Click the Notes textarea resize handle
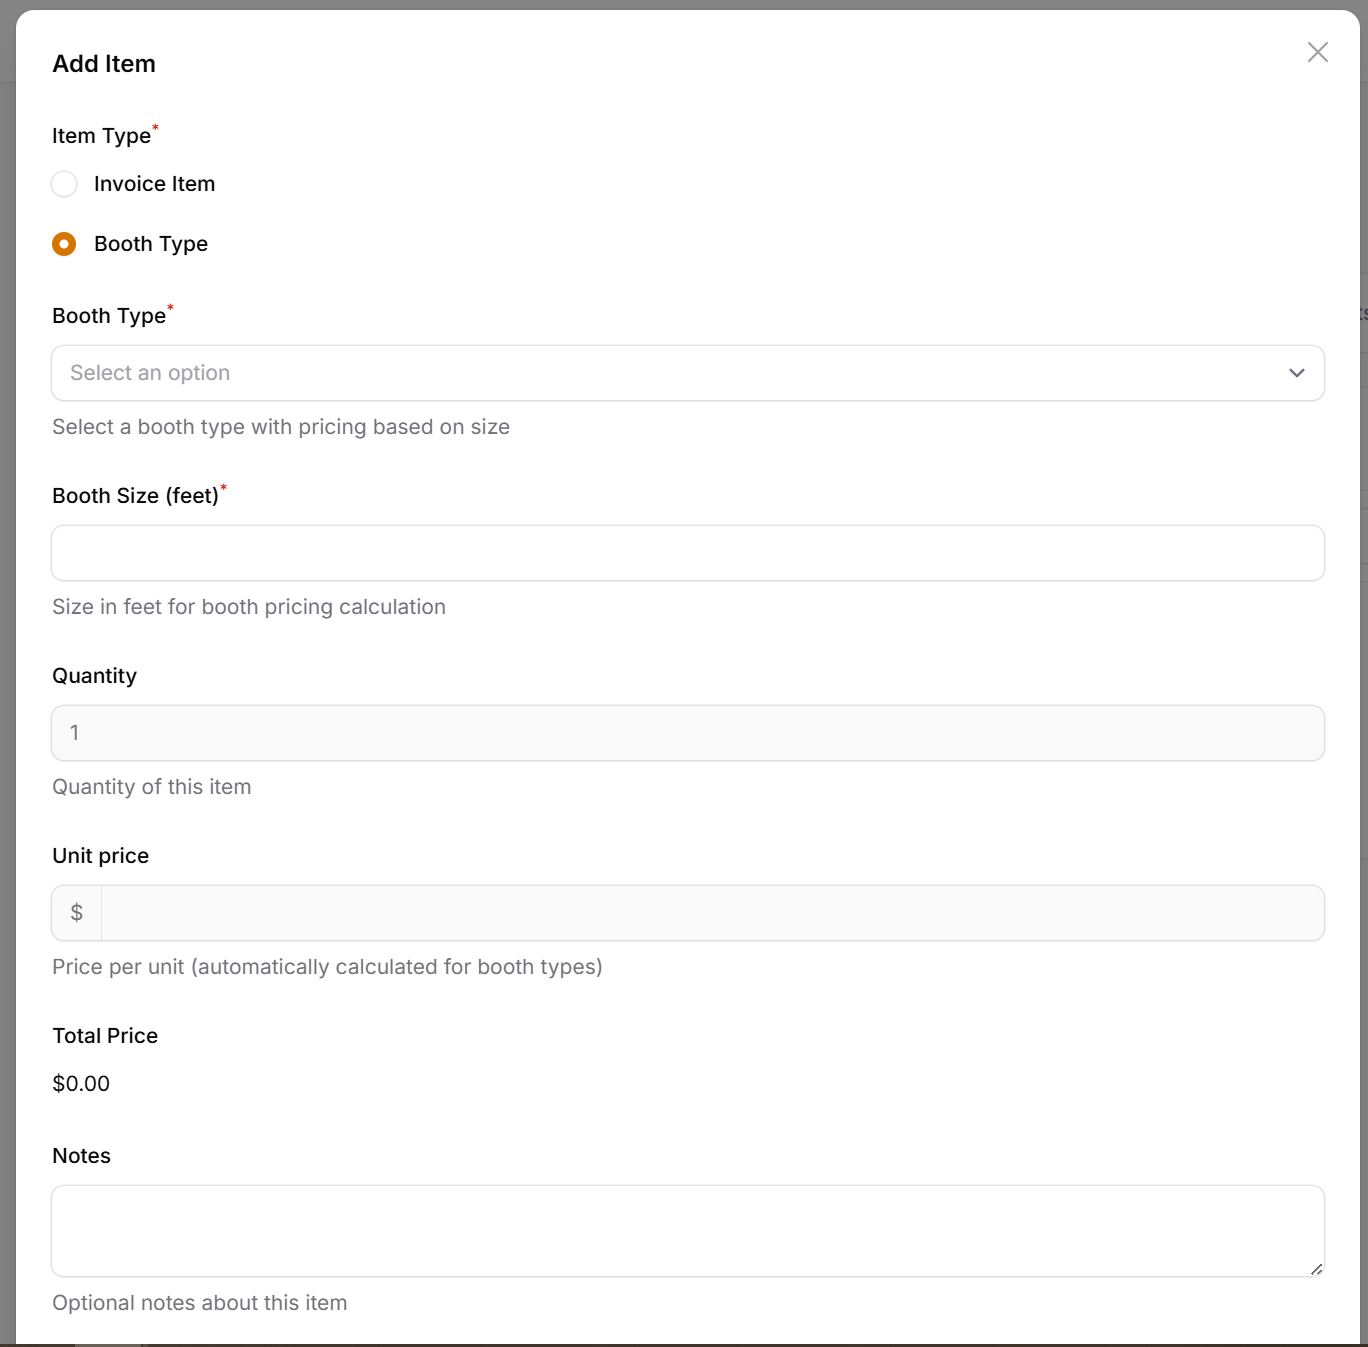The image size is (1368, 1347). [x=1316, y=1268]
